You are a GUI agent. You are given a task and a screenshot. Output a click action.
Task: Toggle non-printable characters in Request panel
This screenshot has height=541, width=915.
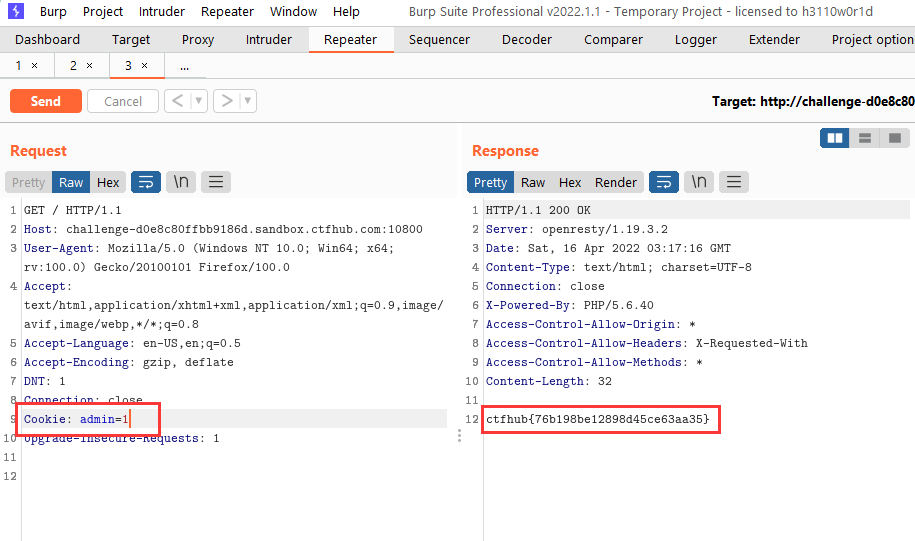(x=181, y=182)
